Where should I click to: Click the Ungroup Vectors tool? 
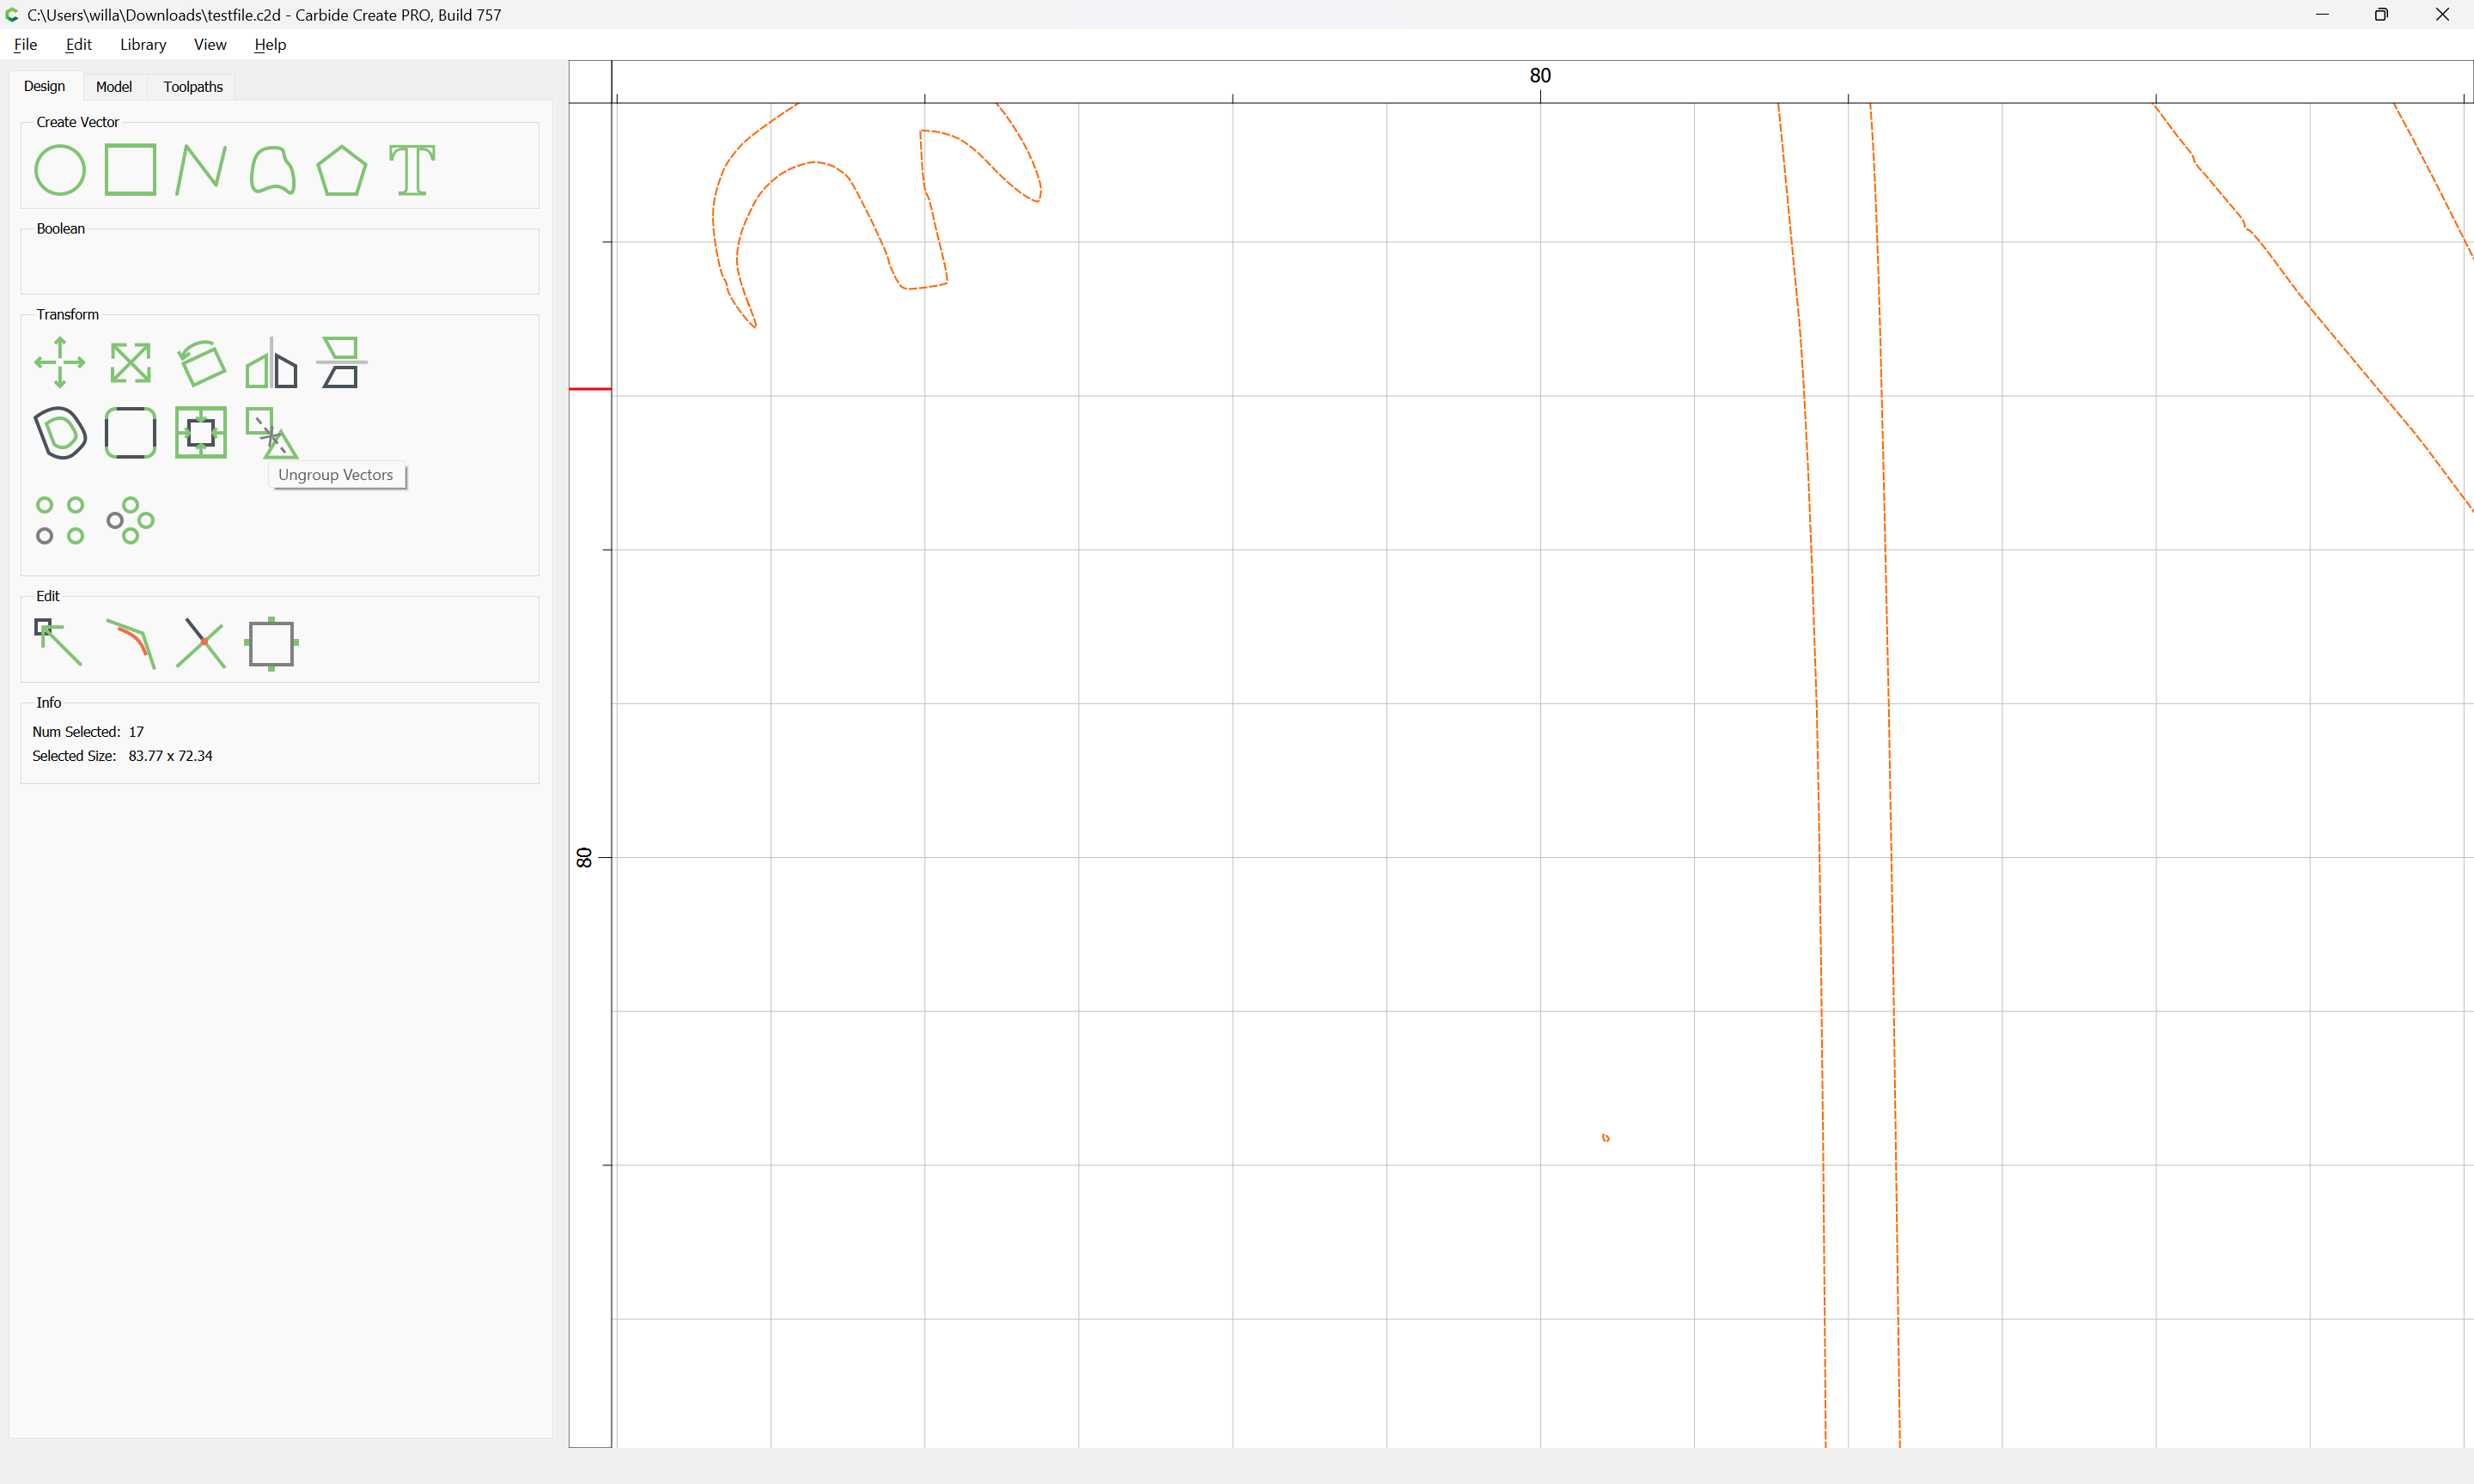click(271, 432)
